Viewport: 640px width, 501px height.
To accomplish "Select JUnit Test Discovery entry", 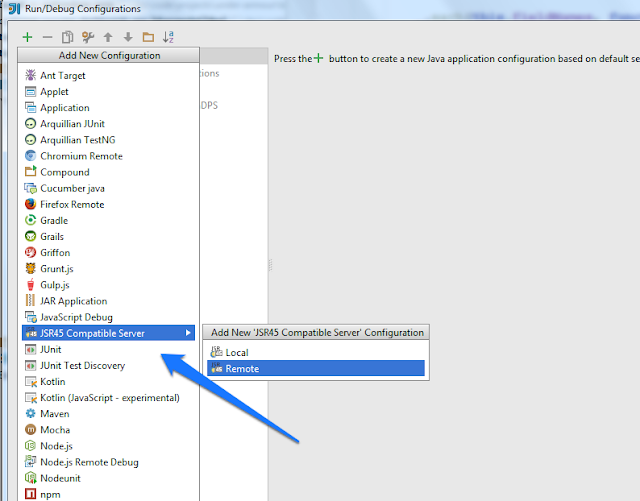I will point(108,365).
